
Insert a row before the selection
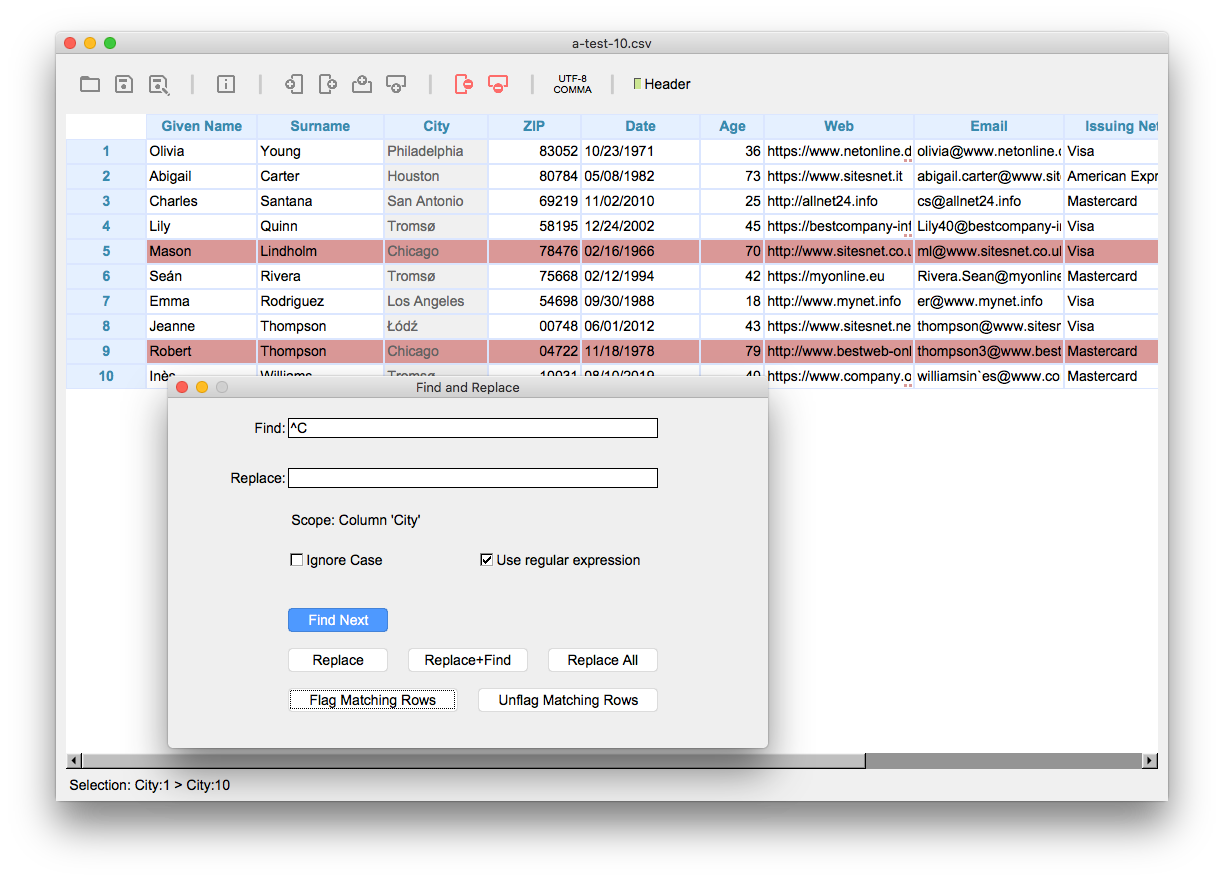pyautogui.click(x=293, y=84)
